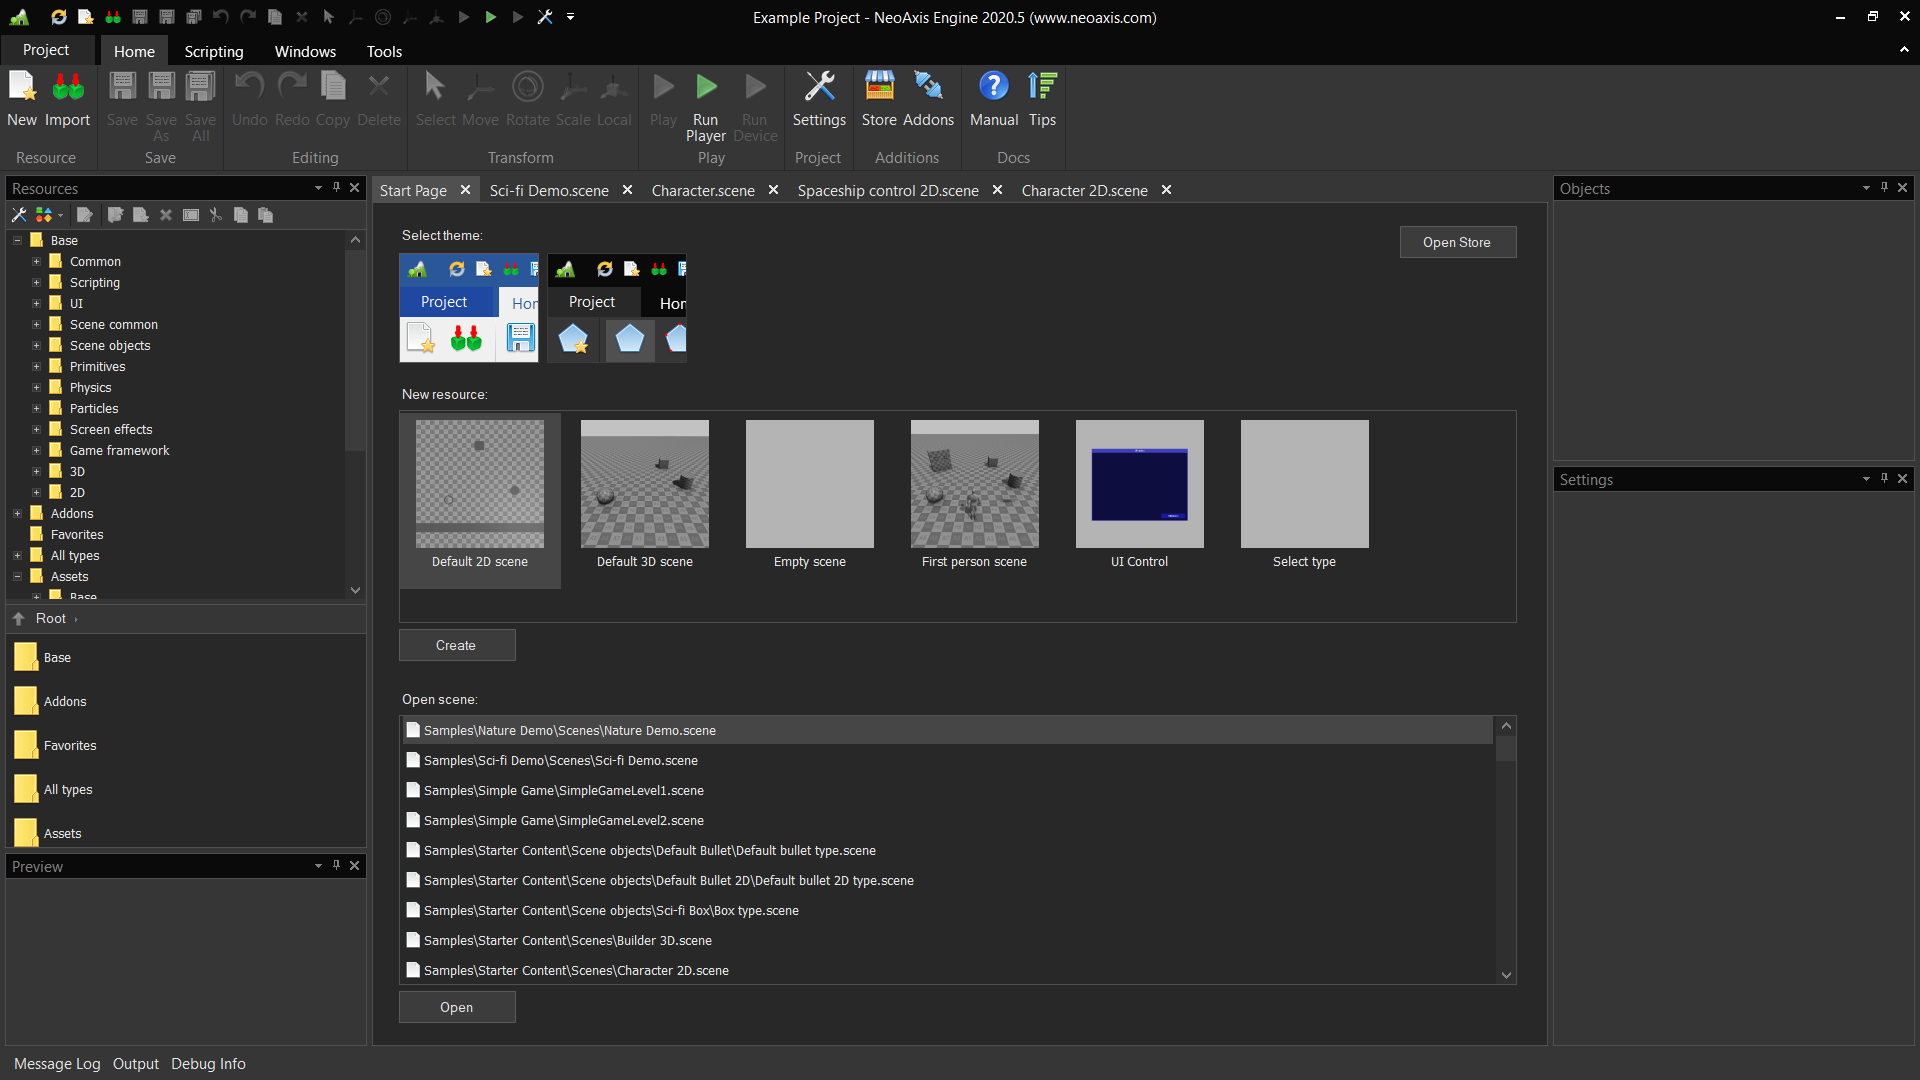Expand the Physics folder in tree
1920x1080 pixels.
[36, 388]
